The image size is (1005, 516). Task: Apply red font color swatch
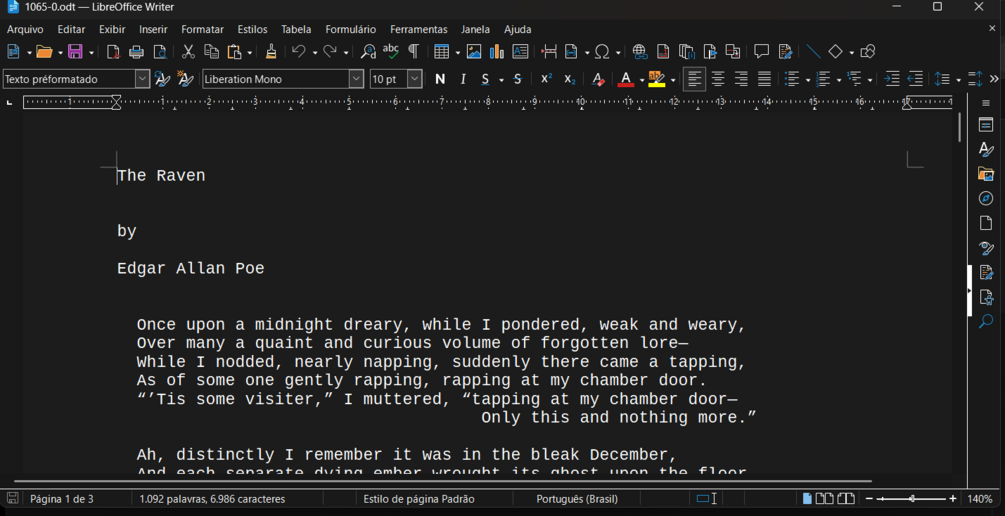626,79
